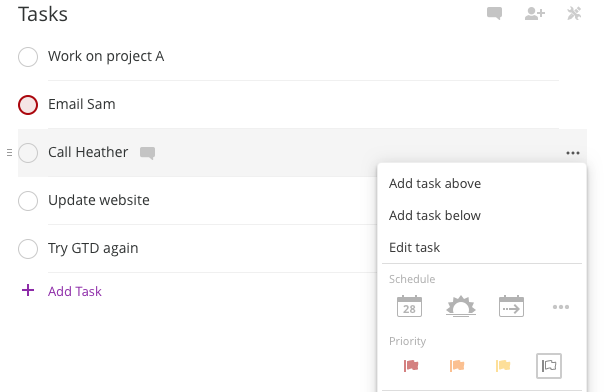
Task: Set priority 2 orange flag
Action: 457,365
